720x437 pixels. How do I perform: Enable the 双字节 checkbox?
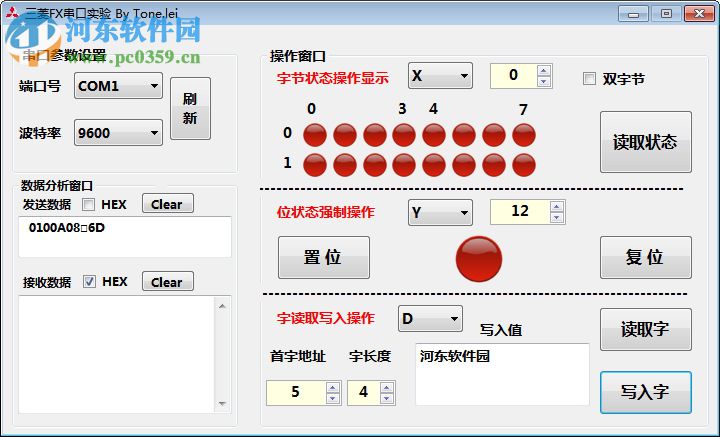pos(589,78)
